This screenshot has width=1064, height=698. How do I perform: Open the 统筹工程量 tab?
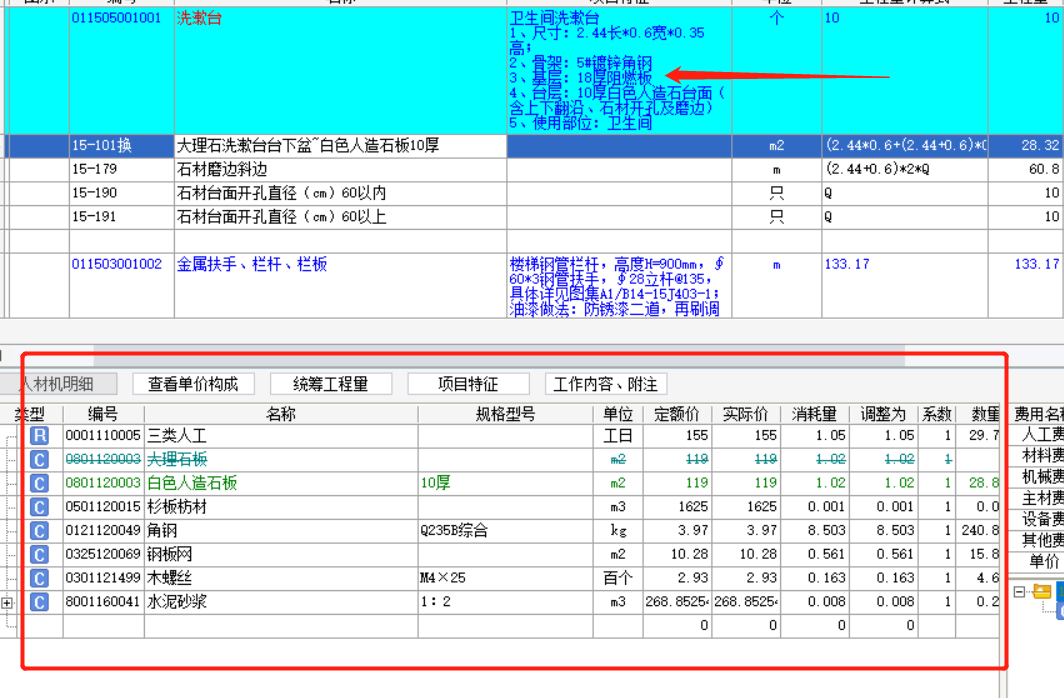click(x=330, y=384)
